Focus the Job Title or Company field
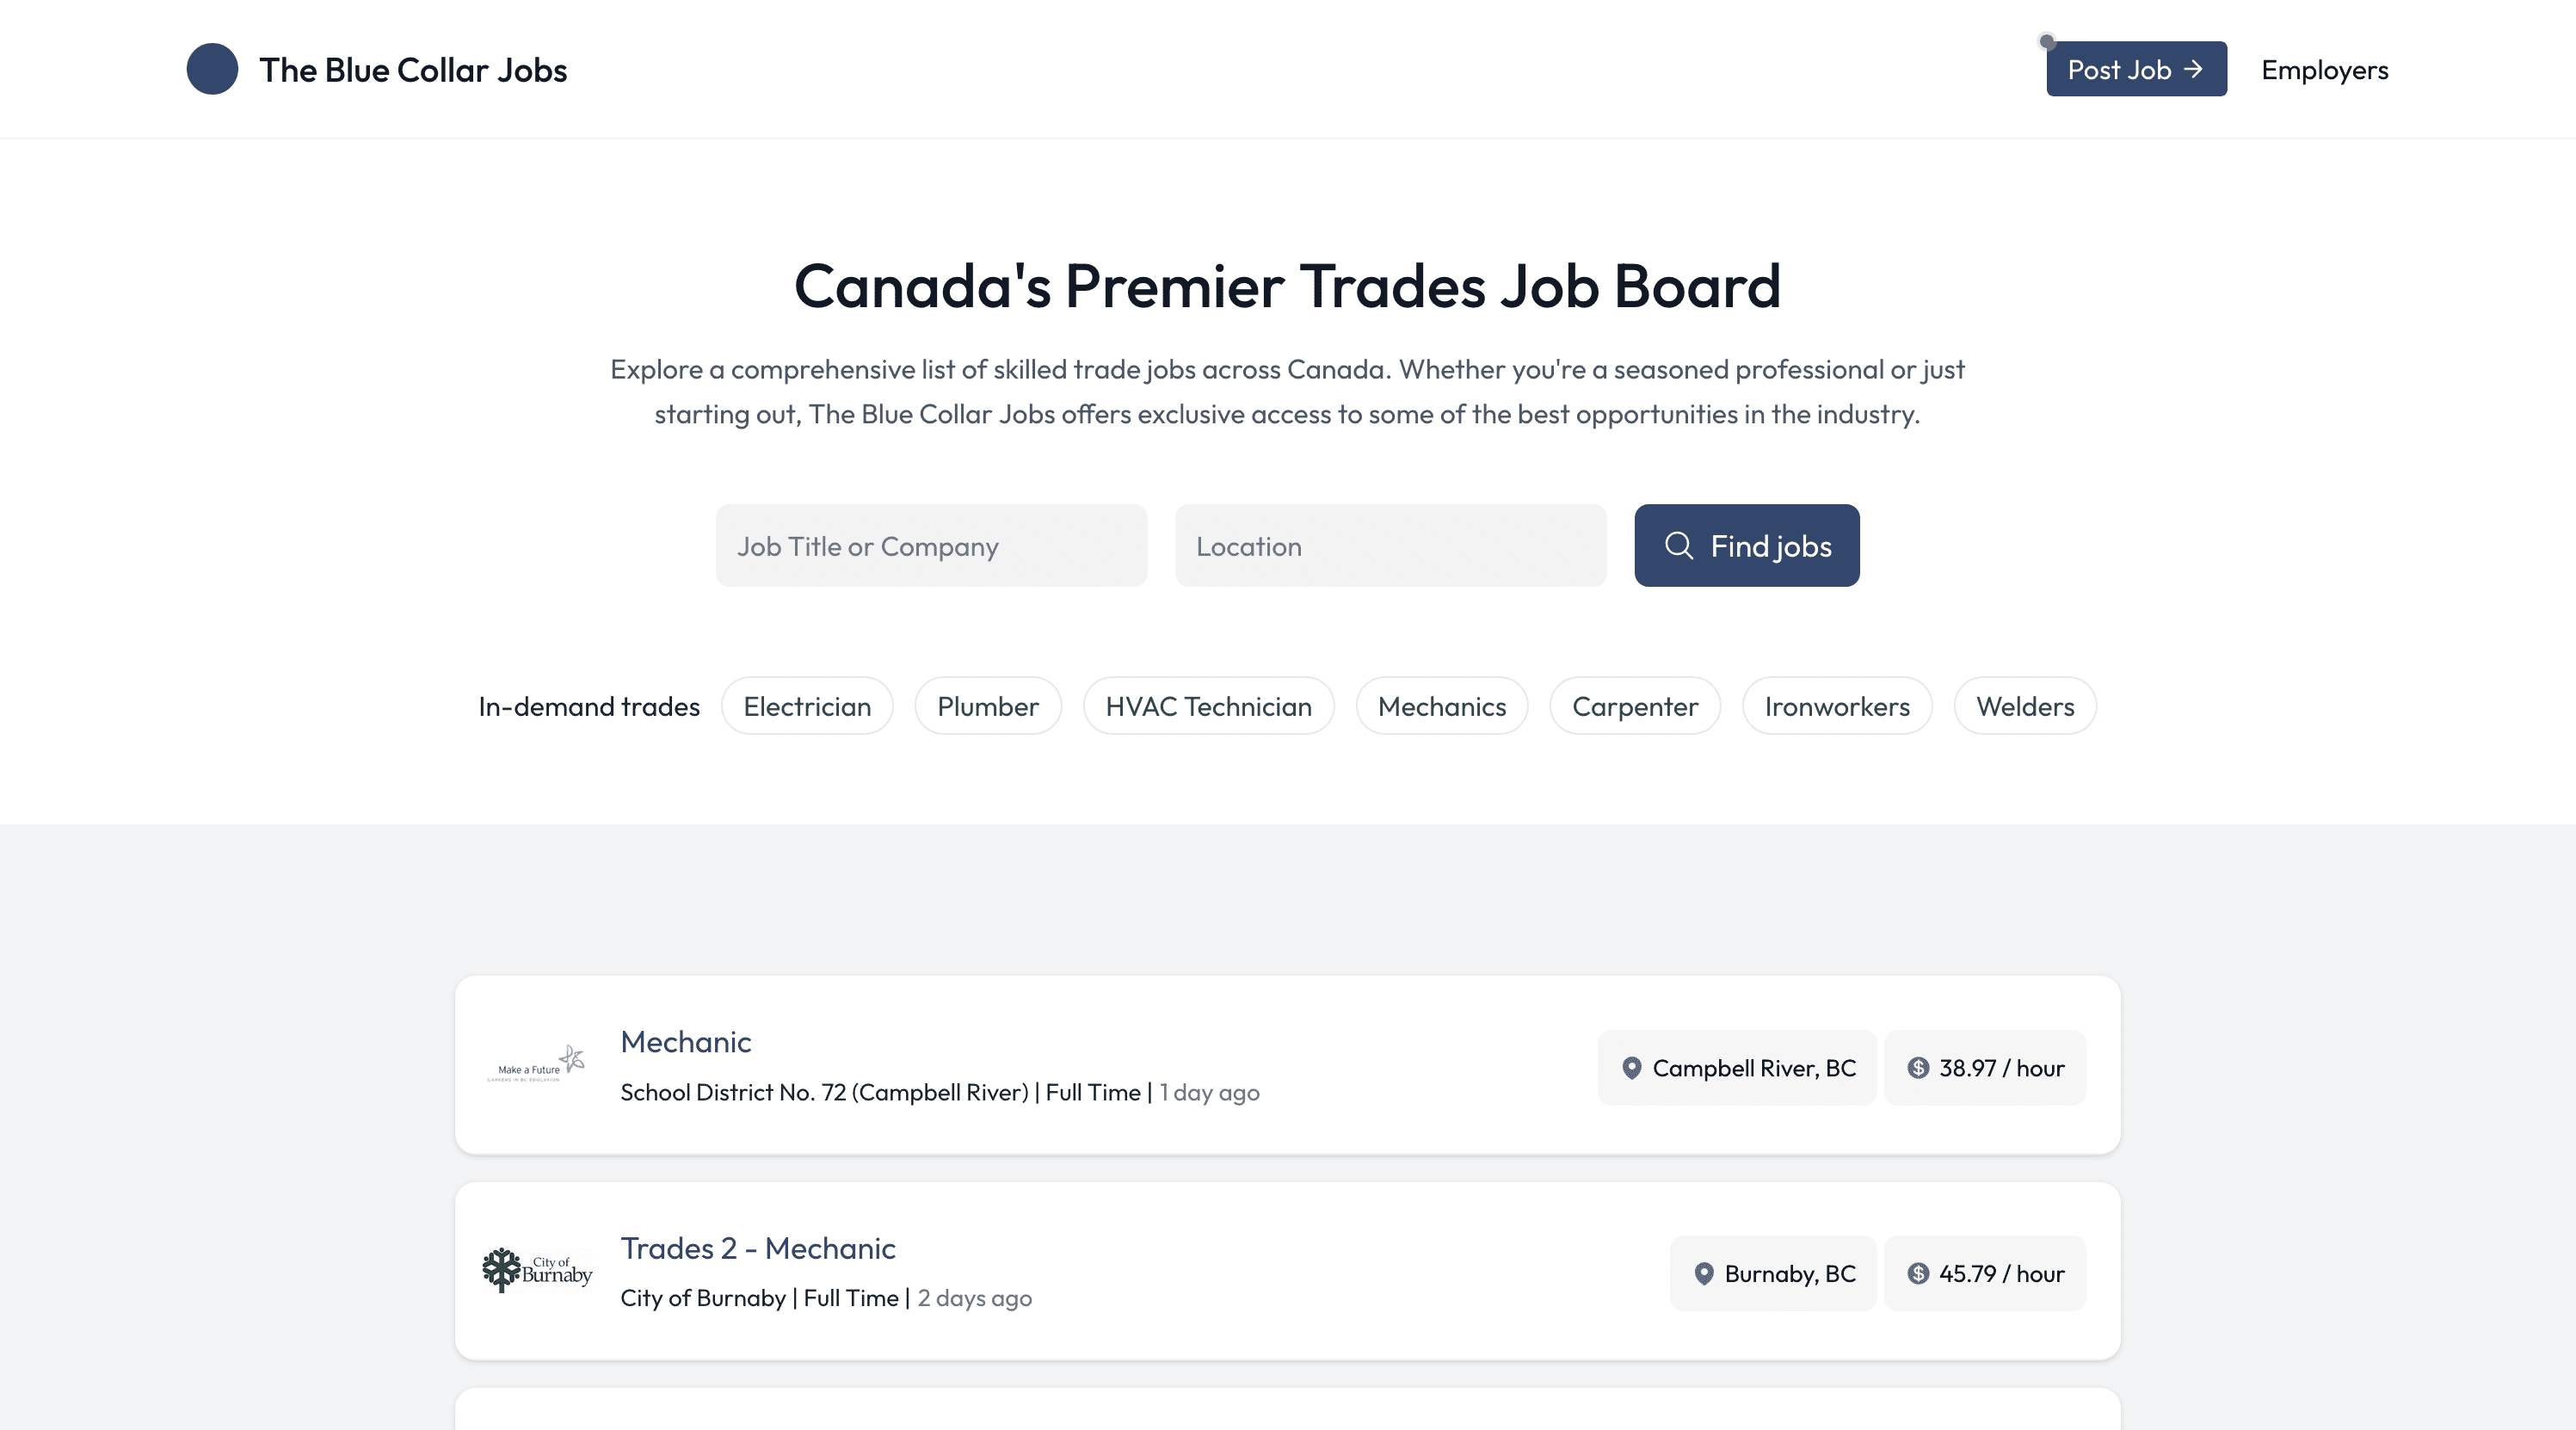Image resolution: width=2576 pixels, height=1430 pixels. pyautogui.click(x=931, y=545)
